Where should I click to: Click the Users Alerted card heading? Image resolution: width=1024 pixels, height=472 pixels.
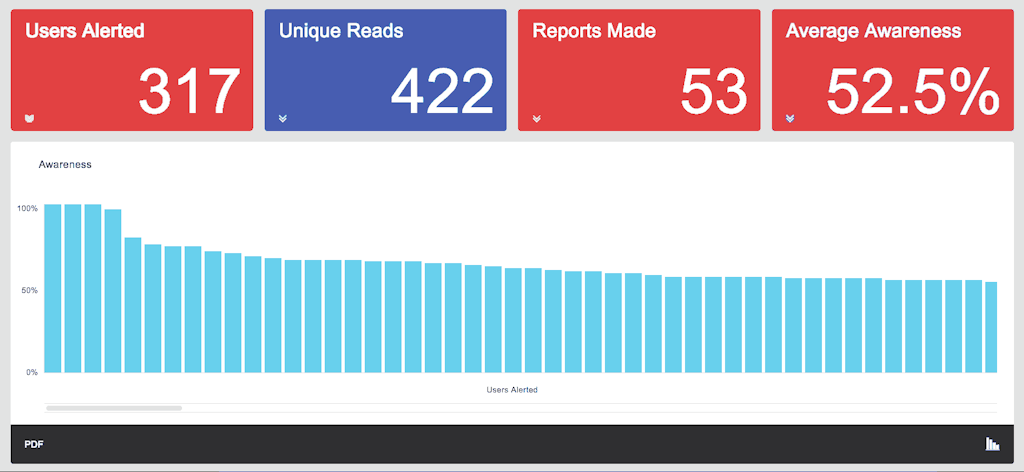[x=85, y=31]
